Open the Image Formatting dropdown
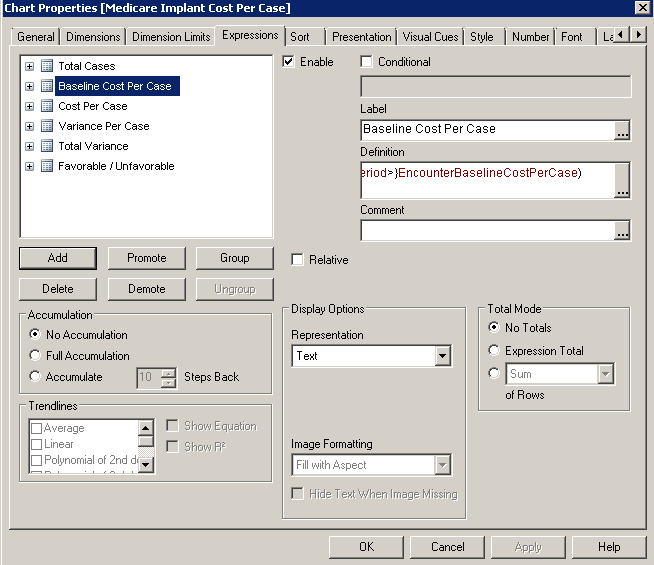This screenshot has height=565, width=654. (443, 465)
